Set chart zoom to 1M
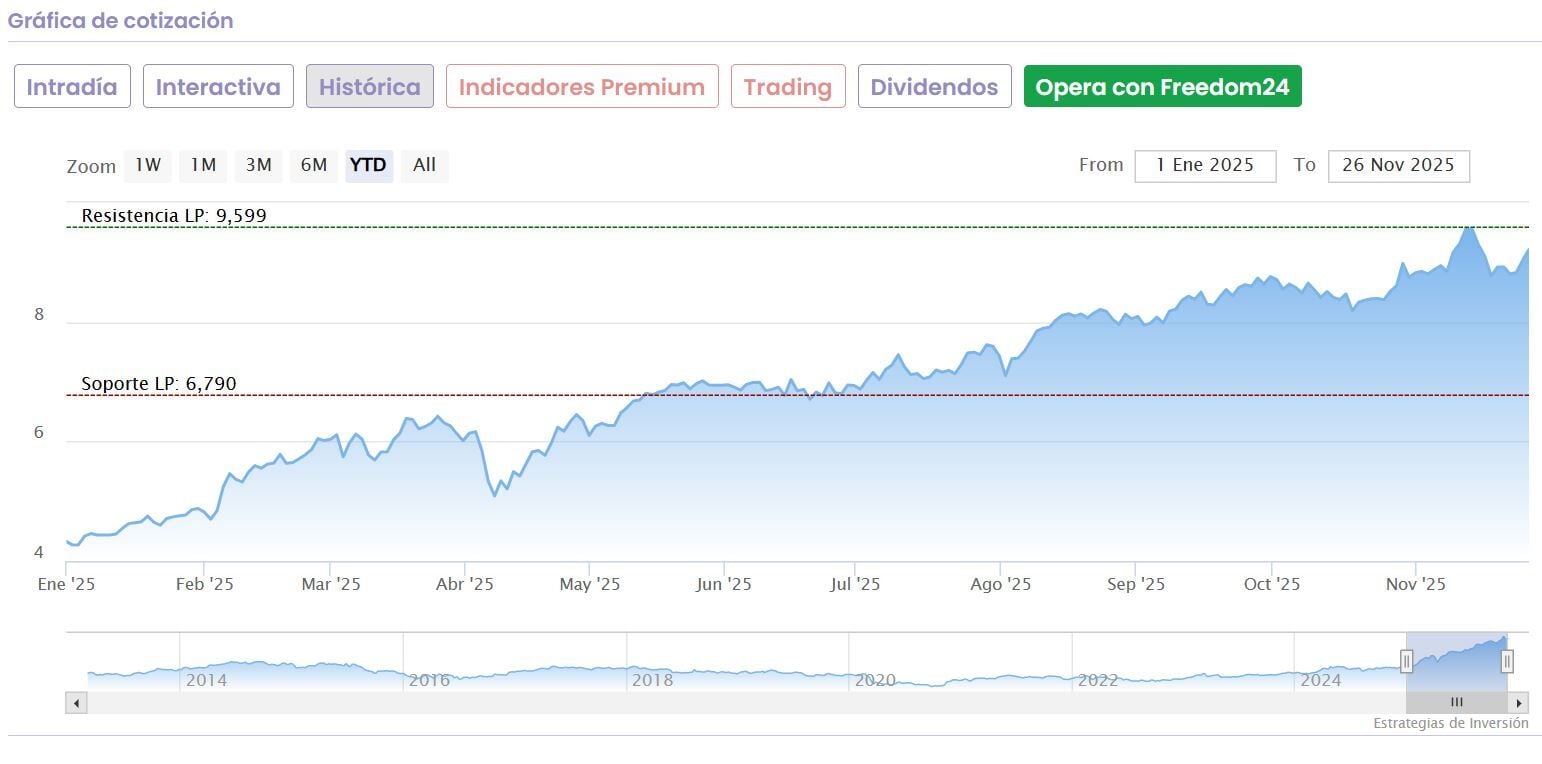 [x=203, y=165]
